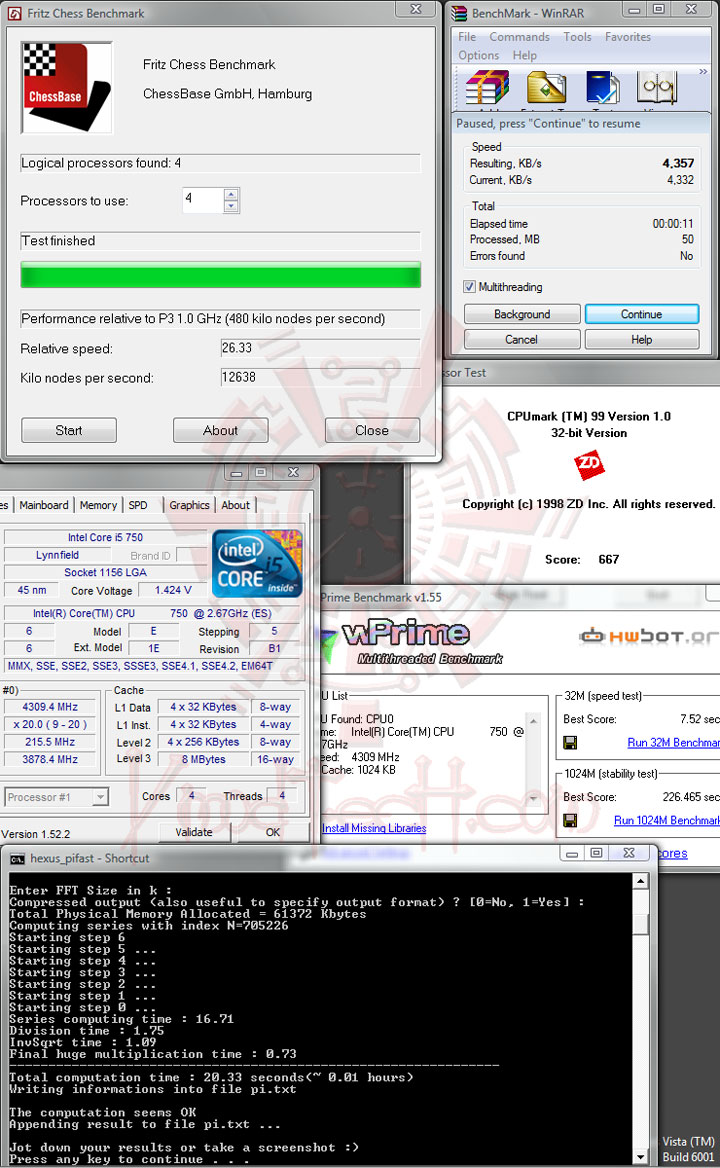The image size is (720, 1168).
Task: Click the hexus_pifast console title icon
Action: pyautogui.click(x=17, y=859)
